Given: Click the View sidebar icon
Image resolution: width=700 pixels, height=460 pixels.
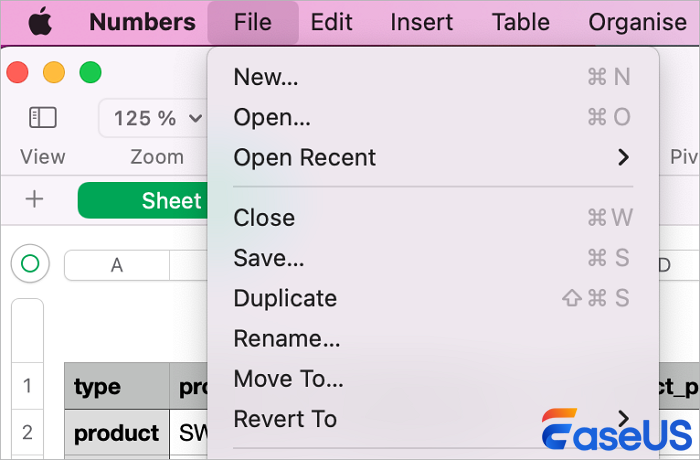Looking at the screenshot, I should pos(42,118).
